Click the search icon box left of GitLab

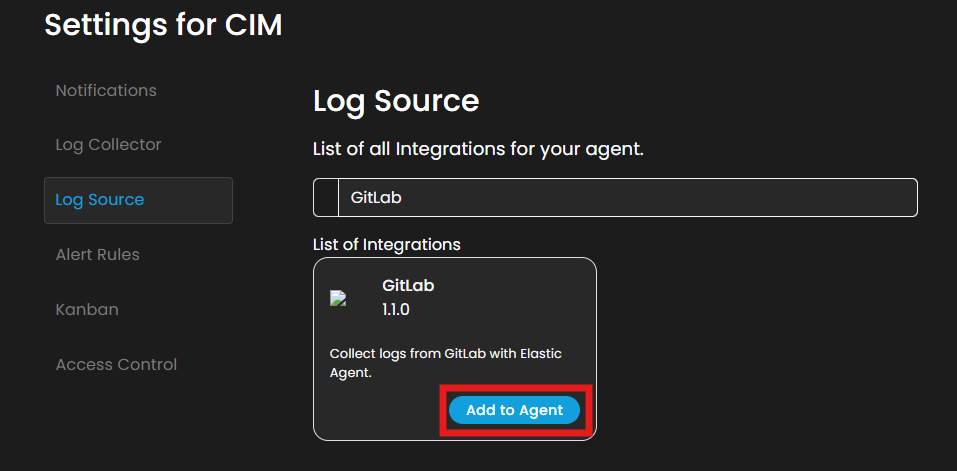(326, 198)
